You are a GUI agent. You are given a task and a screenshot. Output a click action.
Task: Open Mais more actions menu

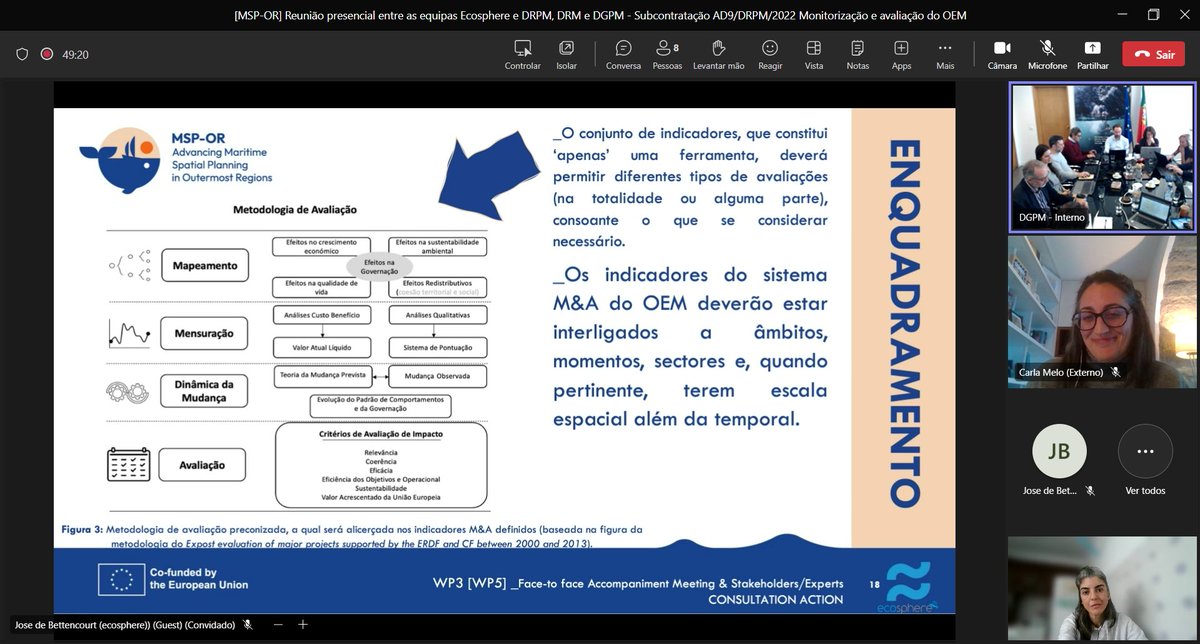pos(945,54)
